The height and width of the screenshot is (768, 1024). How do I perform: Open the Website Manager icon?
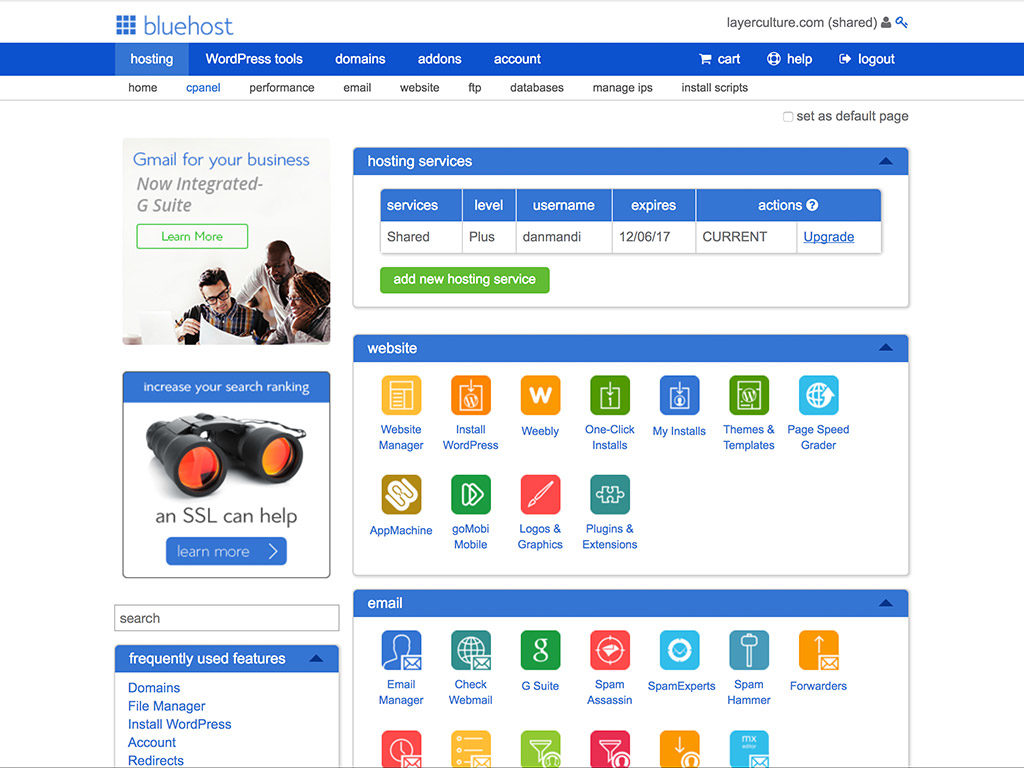tap(401, 395)
